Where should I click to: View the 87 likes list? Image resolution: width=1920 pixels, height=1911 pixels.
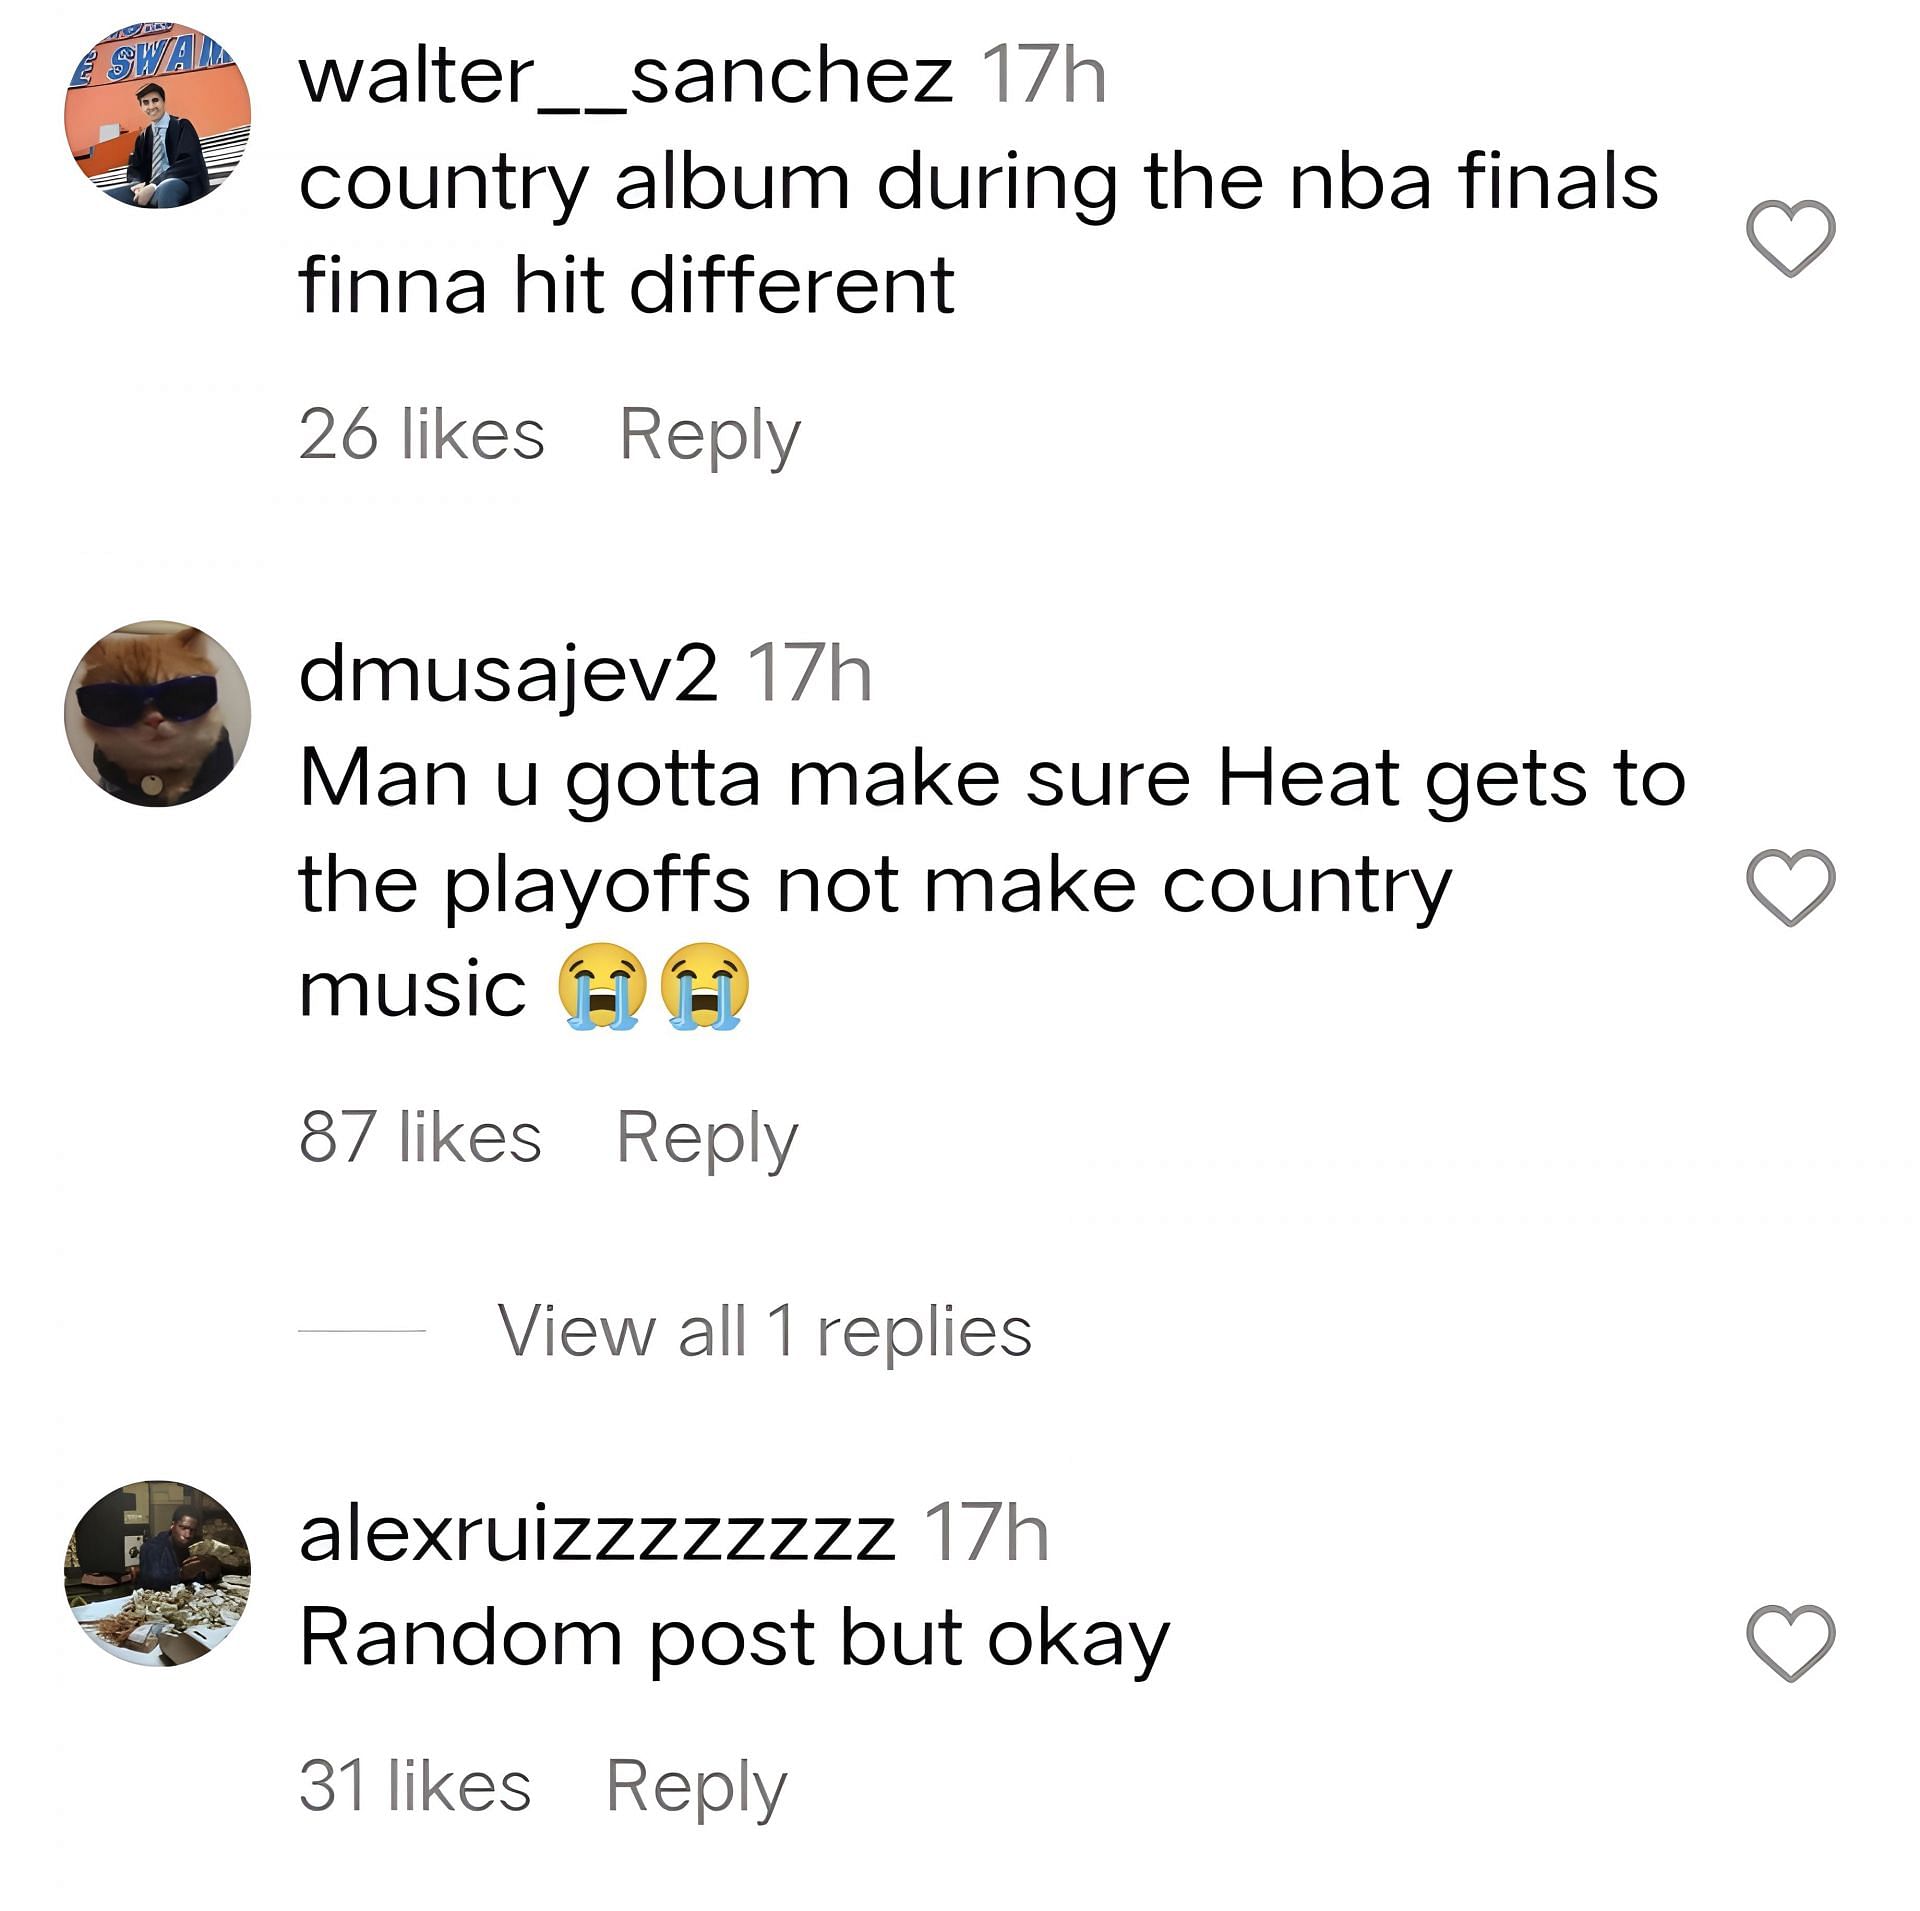coord(420,1138)
